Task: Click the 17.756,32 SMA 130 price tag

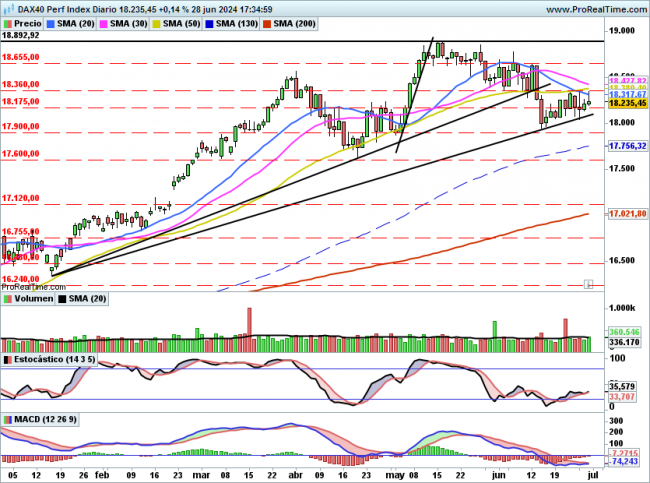Action: coord(628,146)
